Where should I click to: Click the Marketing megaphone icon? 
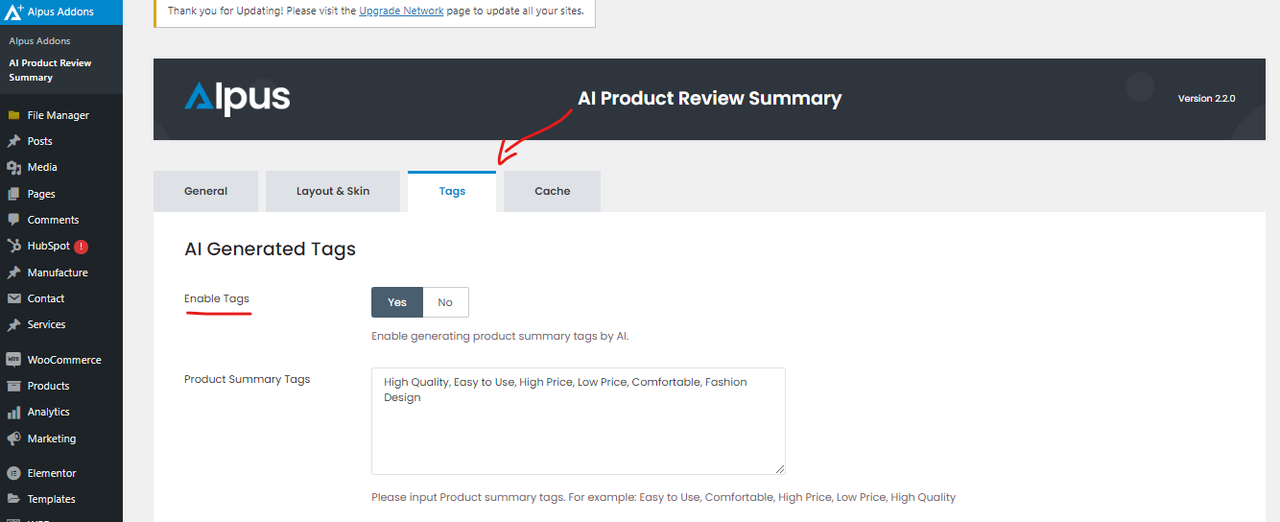click(14, 438)
